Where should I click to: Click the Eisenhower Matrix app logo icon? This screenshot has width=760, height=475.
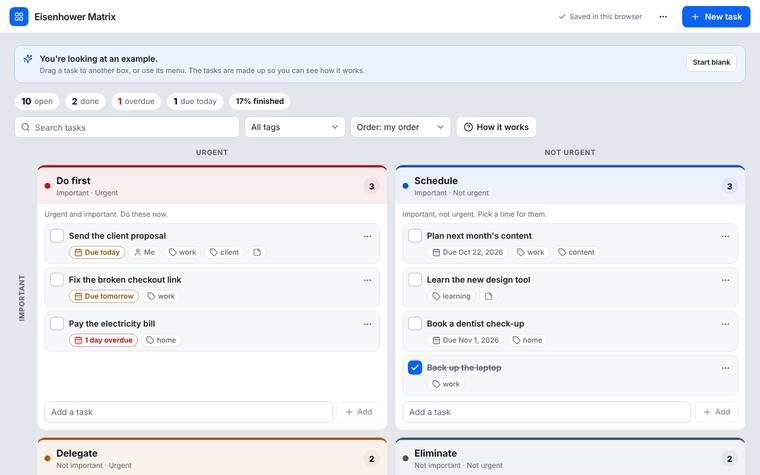pos(19,16)
